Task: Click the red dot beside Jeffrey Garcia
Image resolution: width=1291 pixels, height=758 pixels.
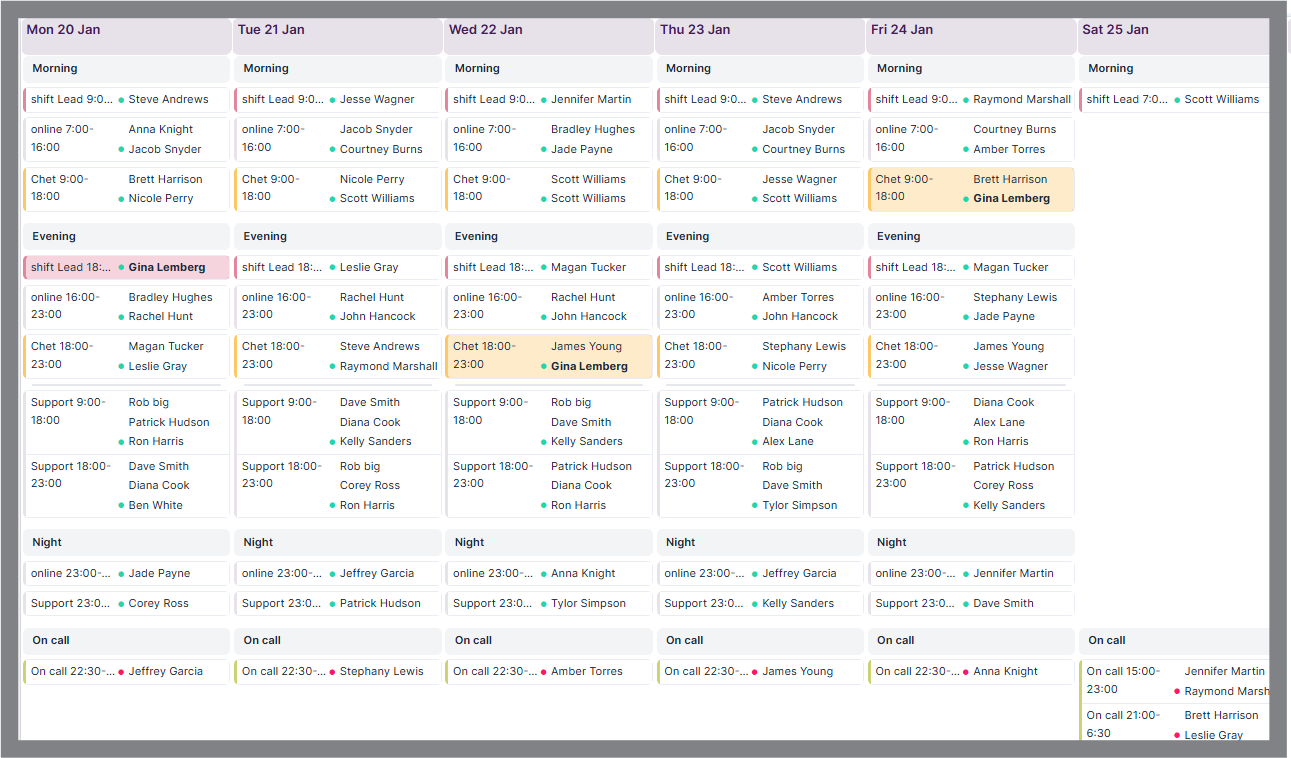Action: pos(121,672)
